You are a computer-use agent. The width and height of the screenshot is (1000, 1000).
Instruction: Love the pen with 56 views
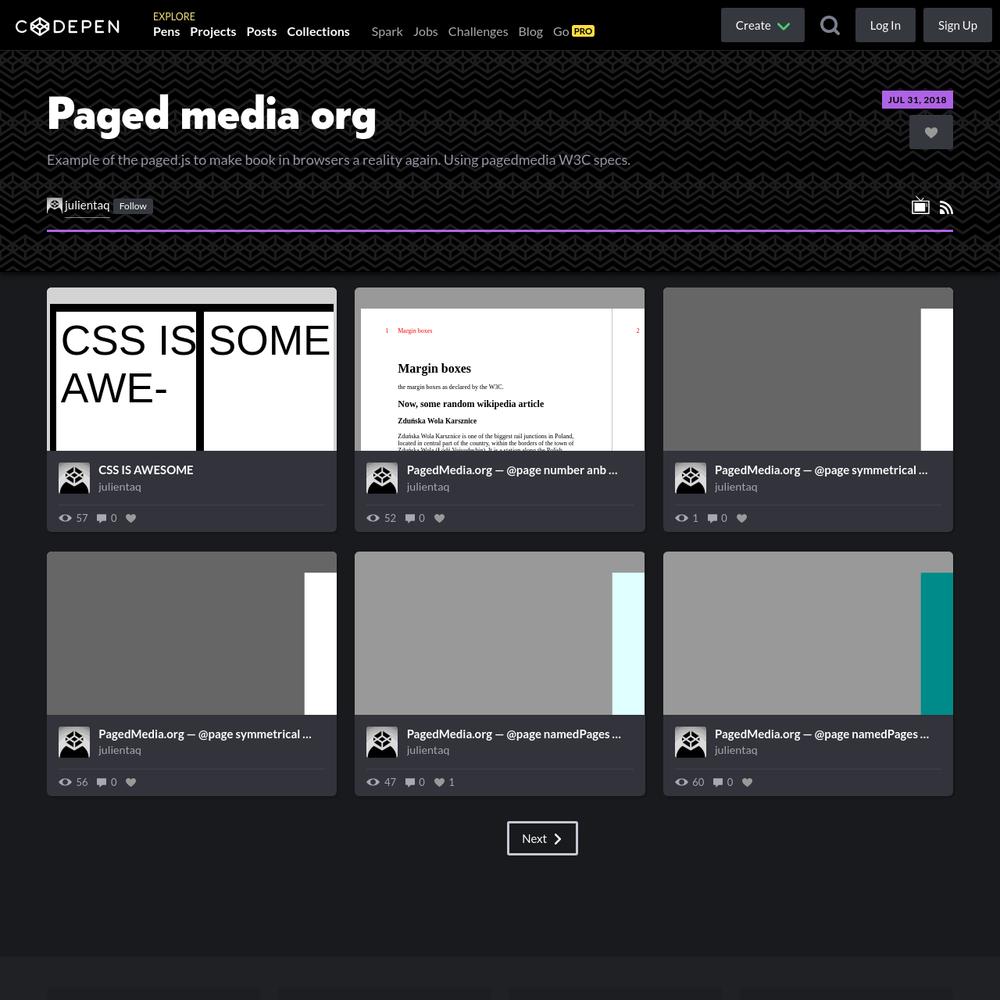[131, 782]
